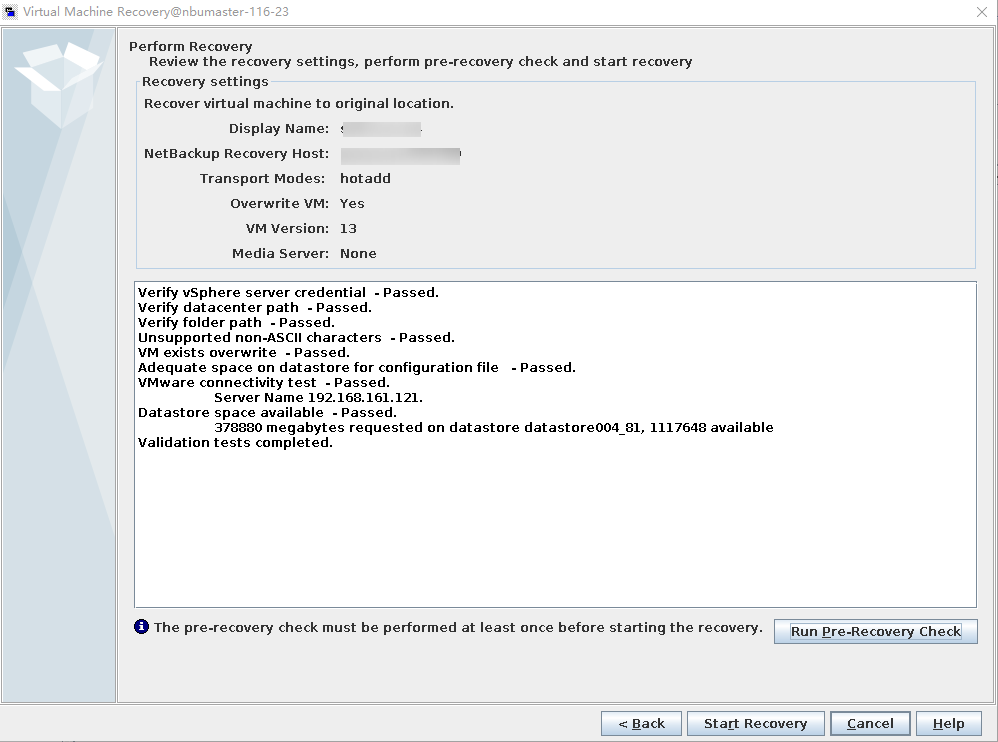Click the datastore004_81 megabytes requested line
998x742 pixels.
tap(493, 427)
